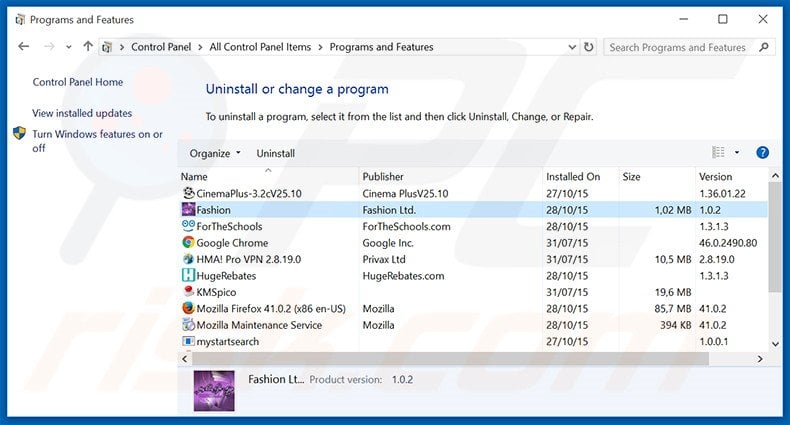
Task: Click the HugeRebates program icon
Action: 188,275
